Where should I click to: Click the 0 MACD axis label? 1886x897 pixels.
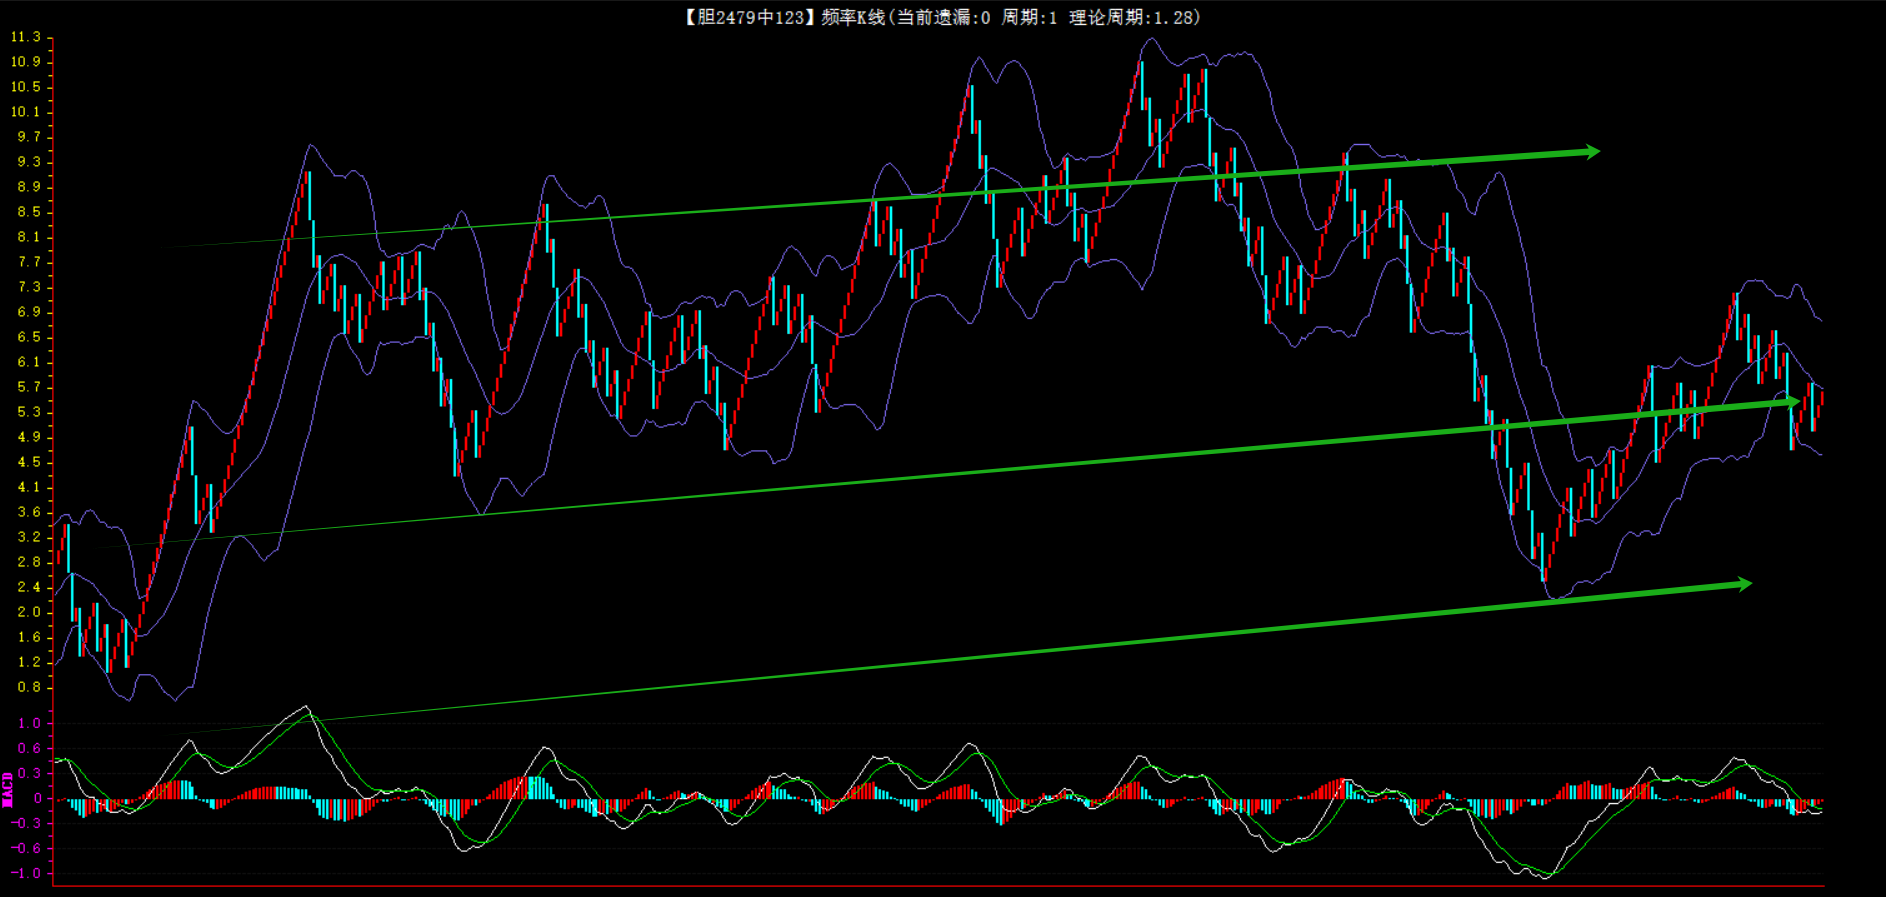[38, 798]
